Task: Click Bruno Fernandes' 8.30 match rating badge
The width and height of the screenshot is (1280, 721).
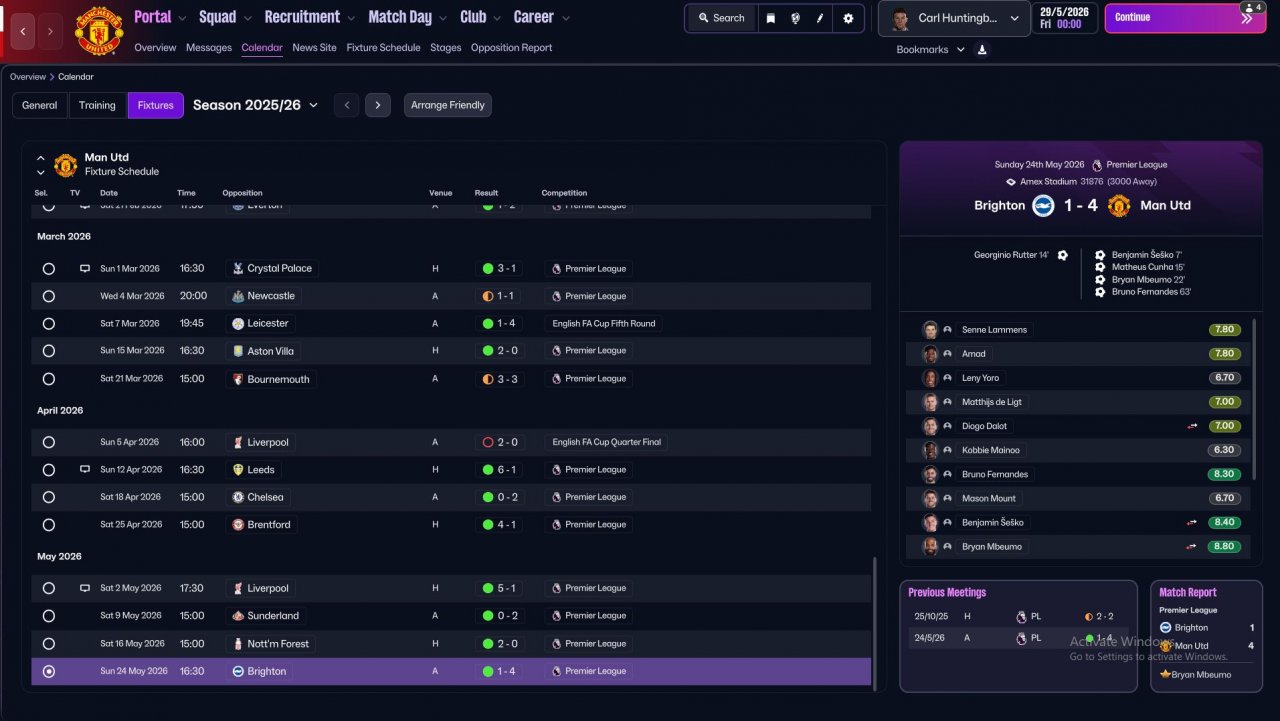Action: pos(1225,474)
